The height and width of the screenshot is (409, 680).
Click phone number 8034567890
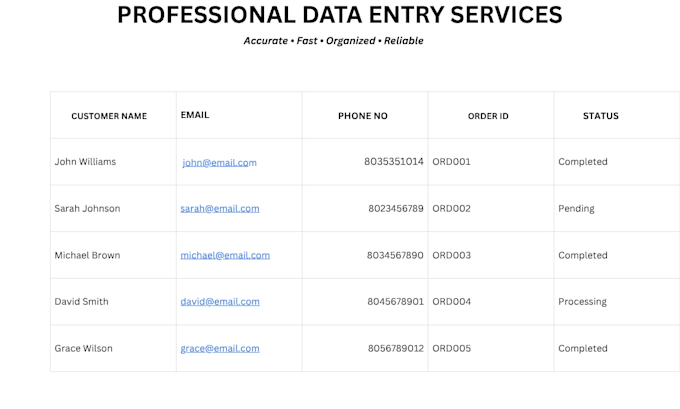click(395, 255)
